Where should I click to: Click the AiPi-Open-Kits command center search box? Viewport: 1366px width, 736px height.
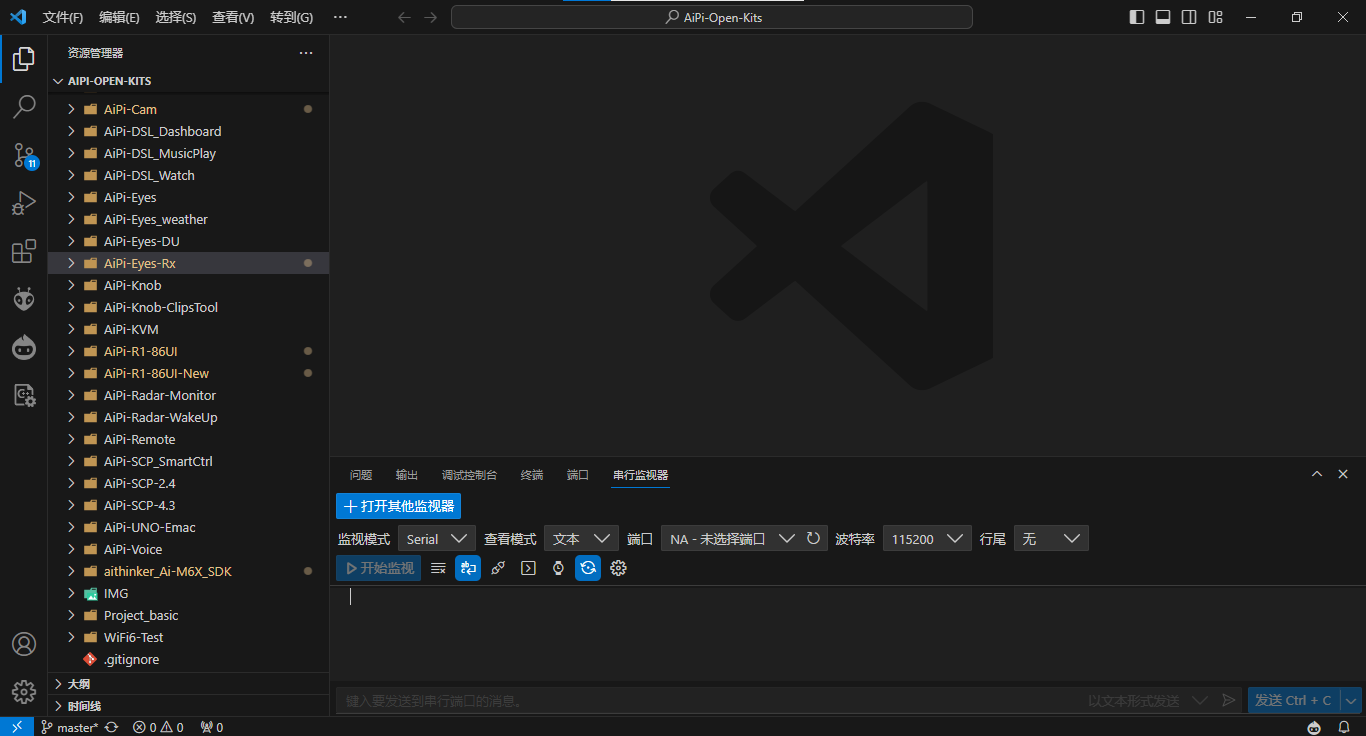click(711, 17)
